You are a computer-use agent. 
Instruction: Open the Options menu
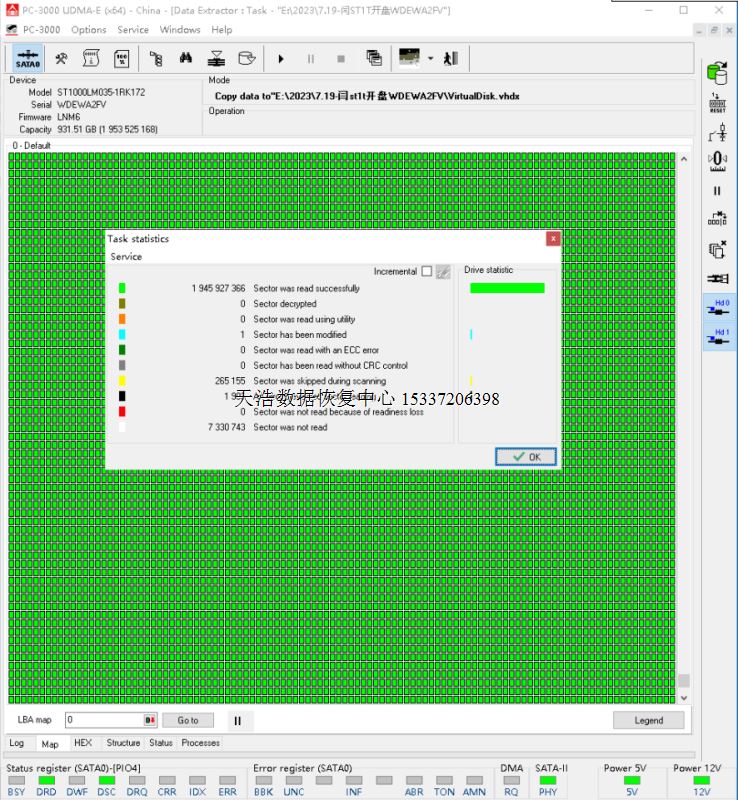click(88, 30)
